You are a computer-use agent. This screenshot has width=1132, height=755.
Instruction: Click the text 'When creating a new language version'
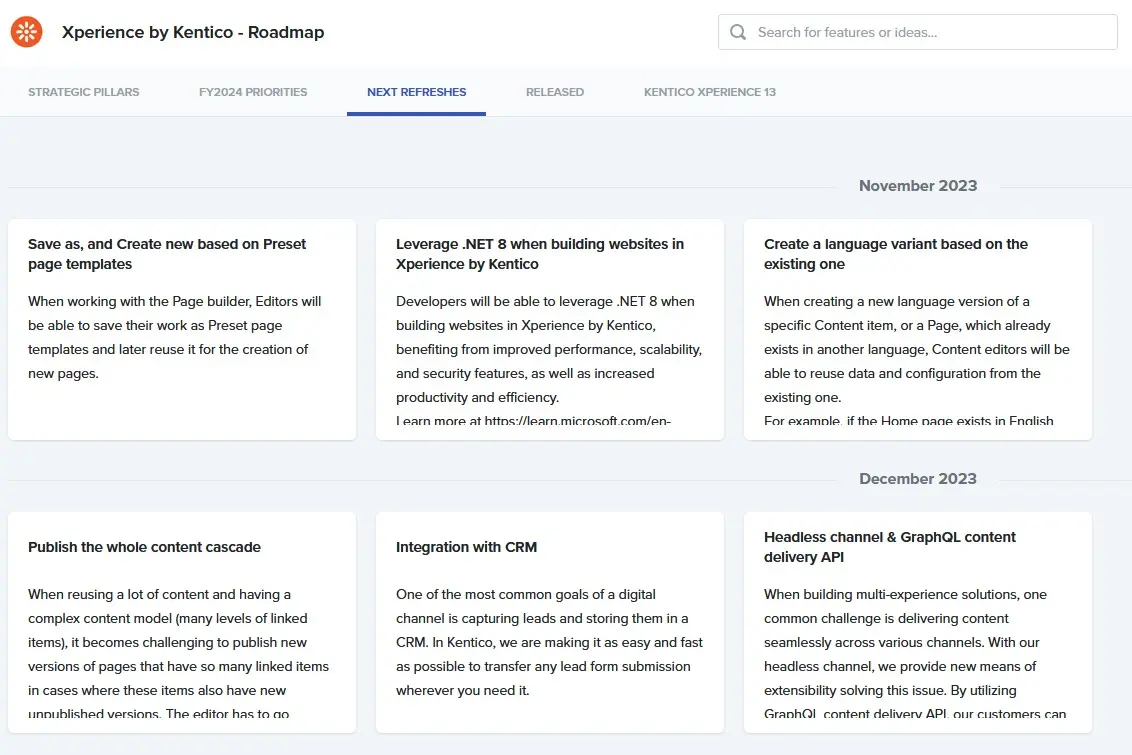(897, 302)
